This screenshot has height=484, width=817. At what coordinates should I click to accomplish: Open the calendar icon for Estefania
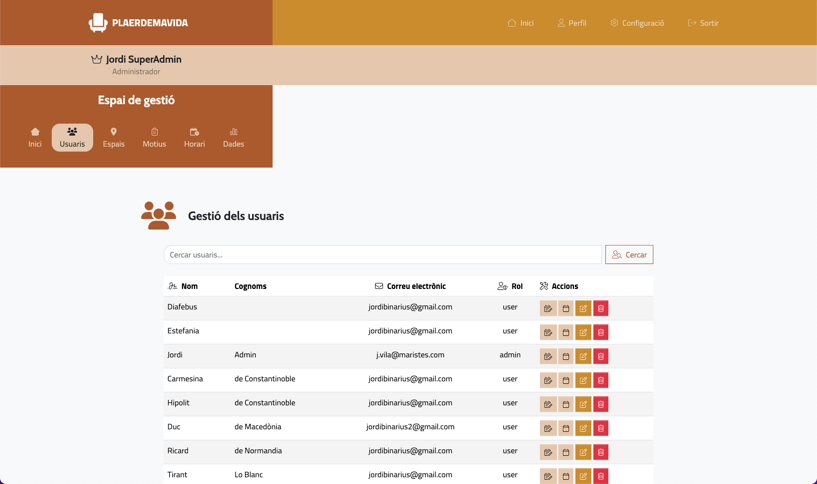click(565, 332)
